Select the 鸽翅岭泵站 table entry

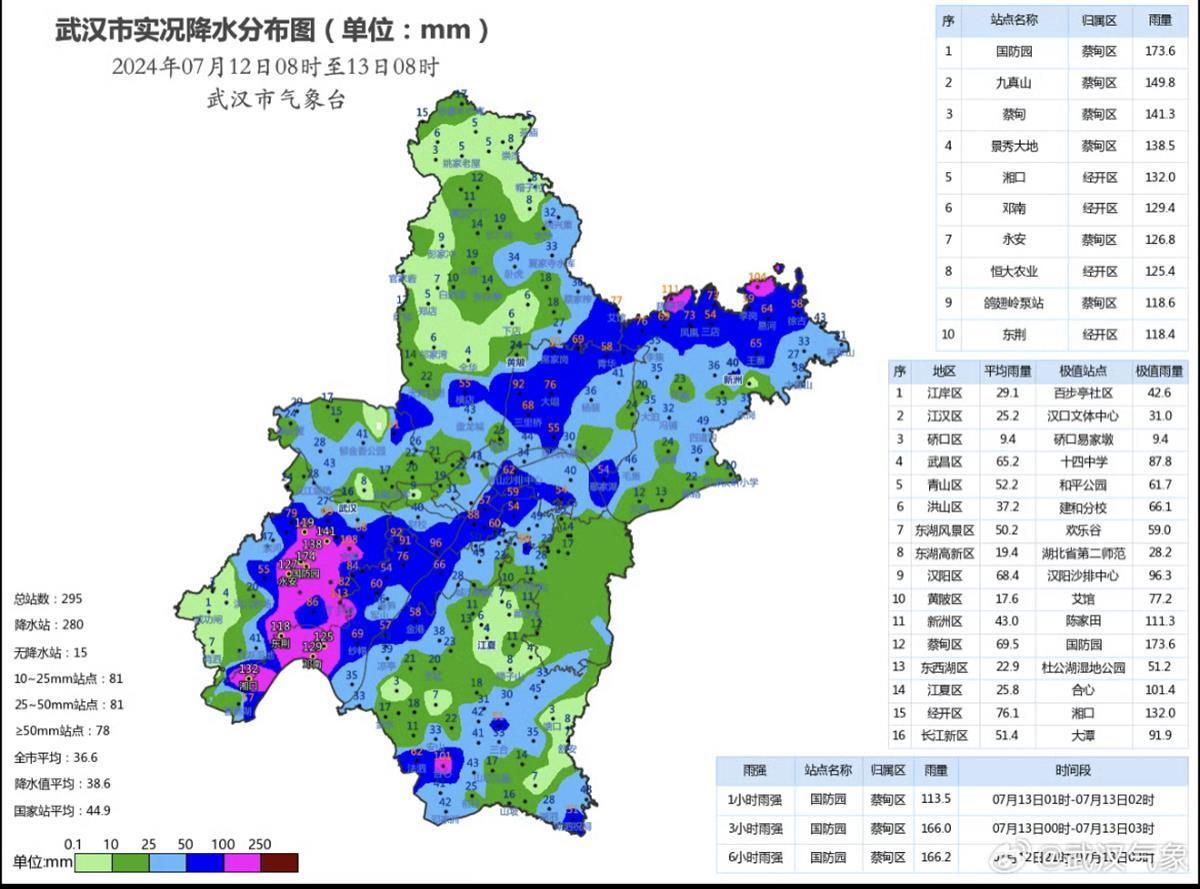click(x=1014, y=302)
